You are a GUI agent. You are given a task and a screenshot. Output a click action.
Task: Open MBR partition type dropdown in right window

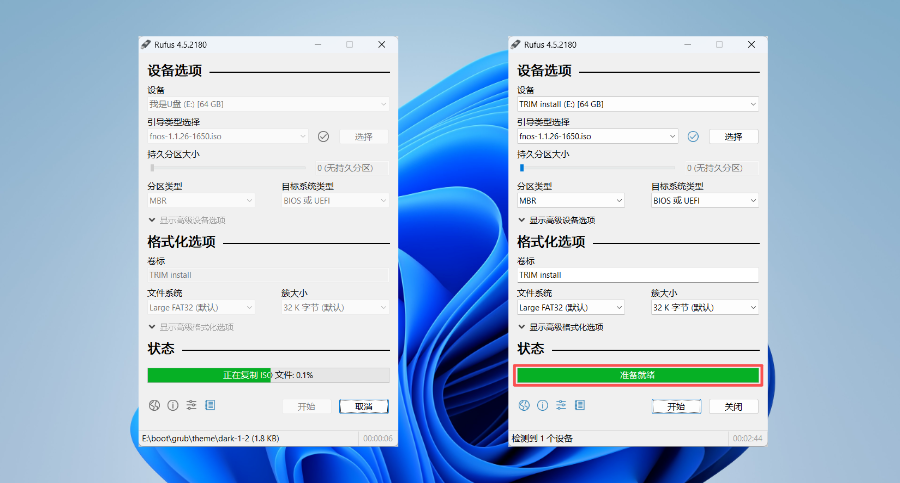pyautogui.click(x=571, y=200)
